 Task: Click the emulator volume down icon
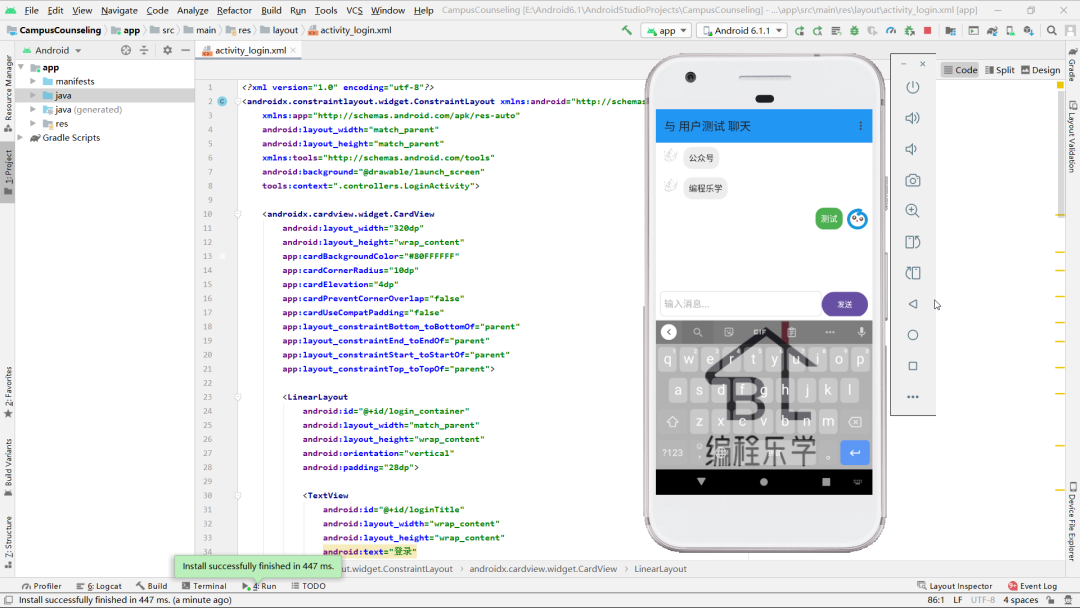pyautogui.click(x=913, y=149)
